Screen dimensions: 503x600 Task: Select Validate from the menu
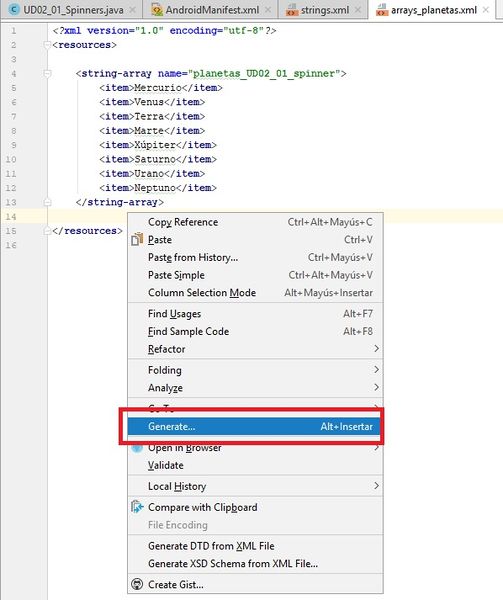click(255, 465)
